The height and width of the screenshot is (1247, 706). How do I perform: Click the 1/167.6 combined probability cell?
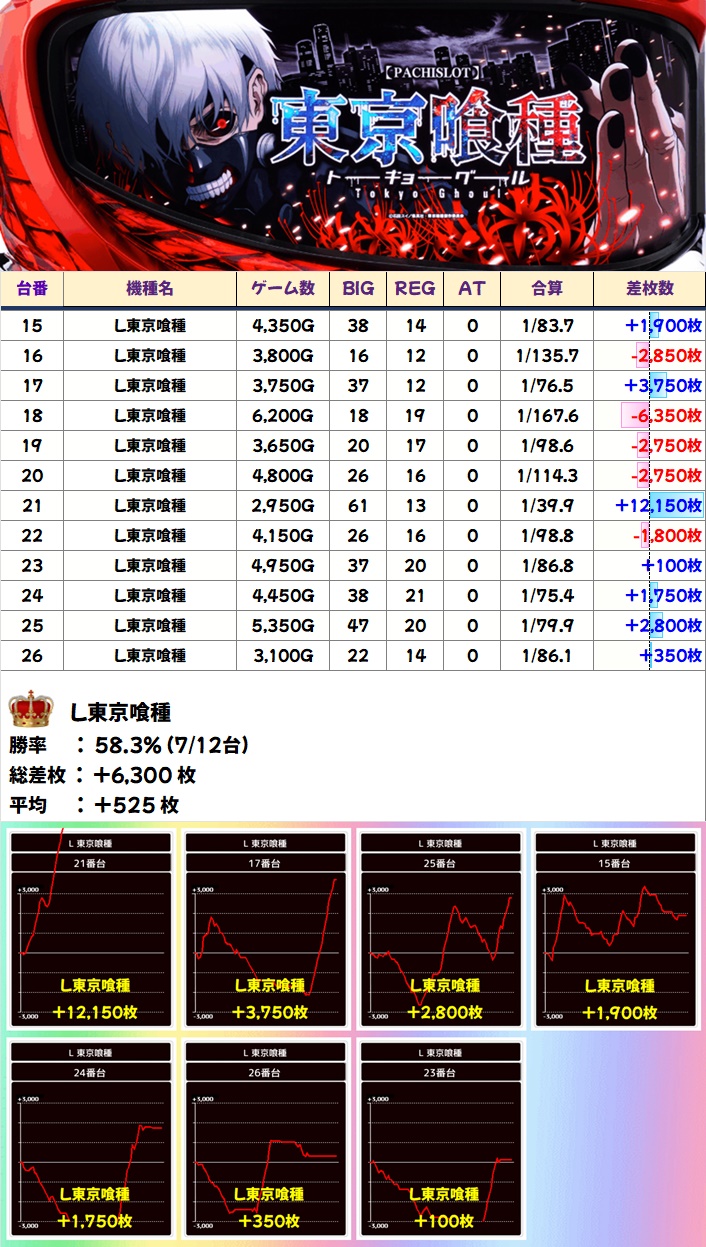pyautogui.click(x=547, y=416)
